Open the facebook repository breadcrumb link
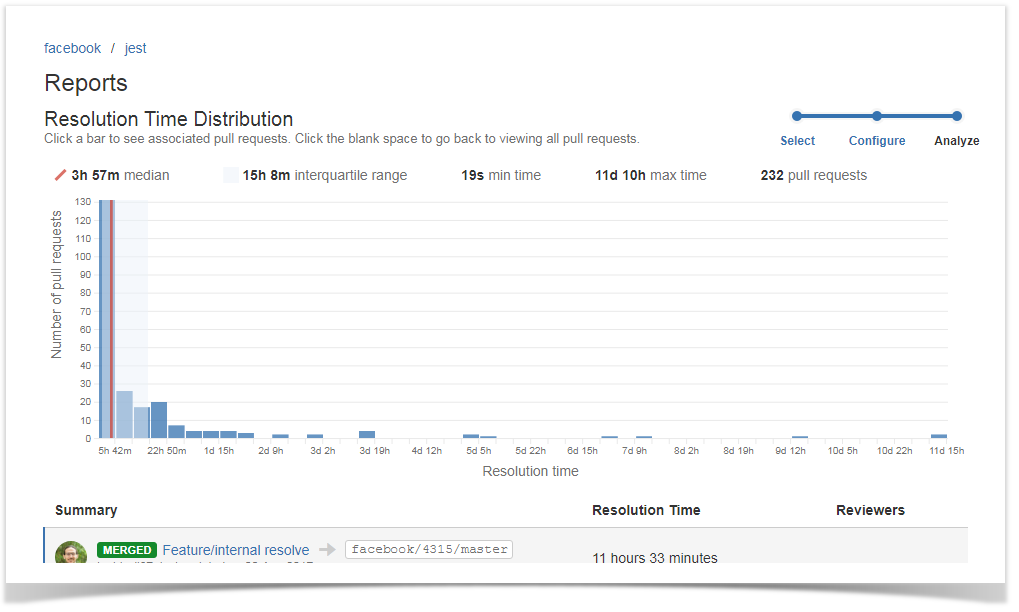 point(72,48)
